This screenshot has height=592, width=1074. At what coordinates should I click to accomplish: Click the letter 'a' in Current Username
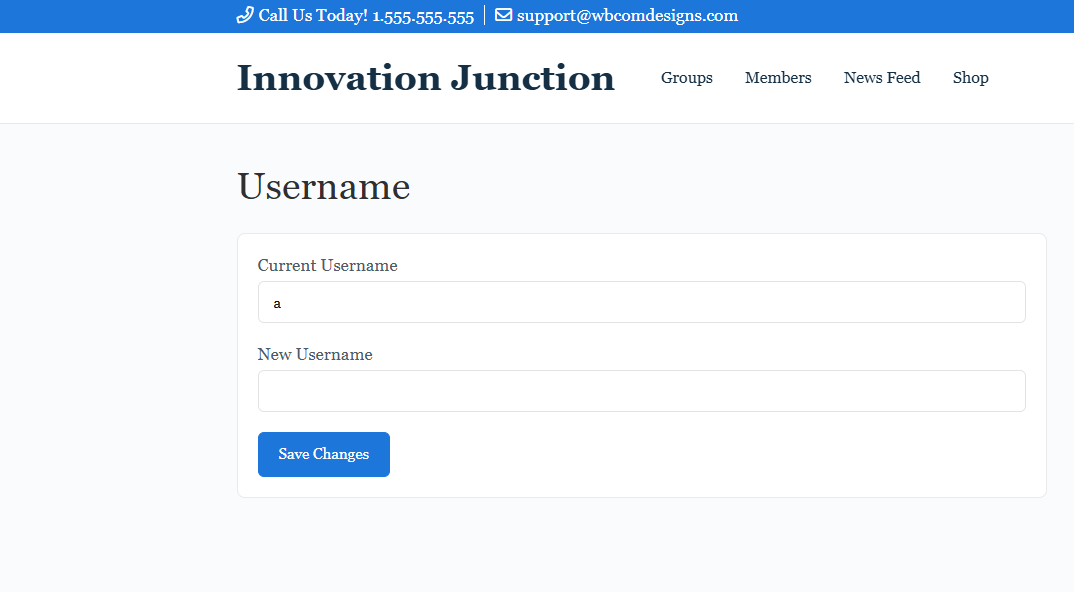click(277, 303)
